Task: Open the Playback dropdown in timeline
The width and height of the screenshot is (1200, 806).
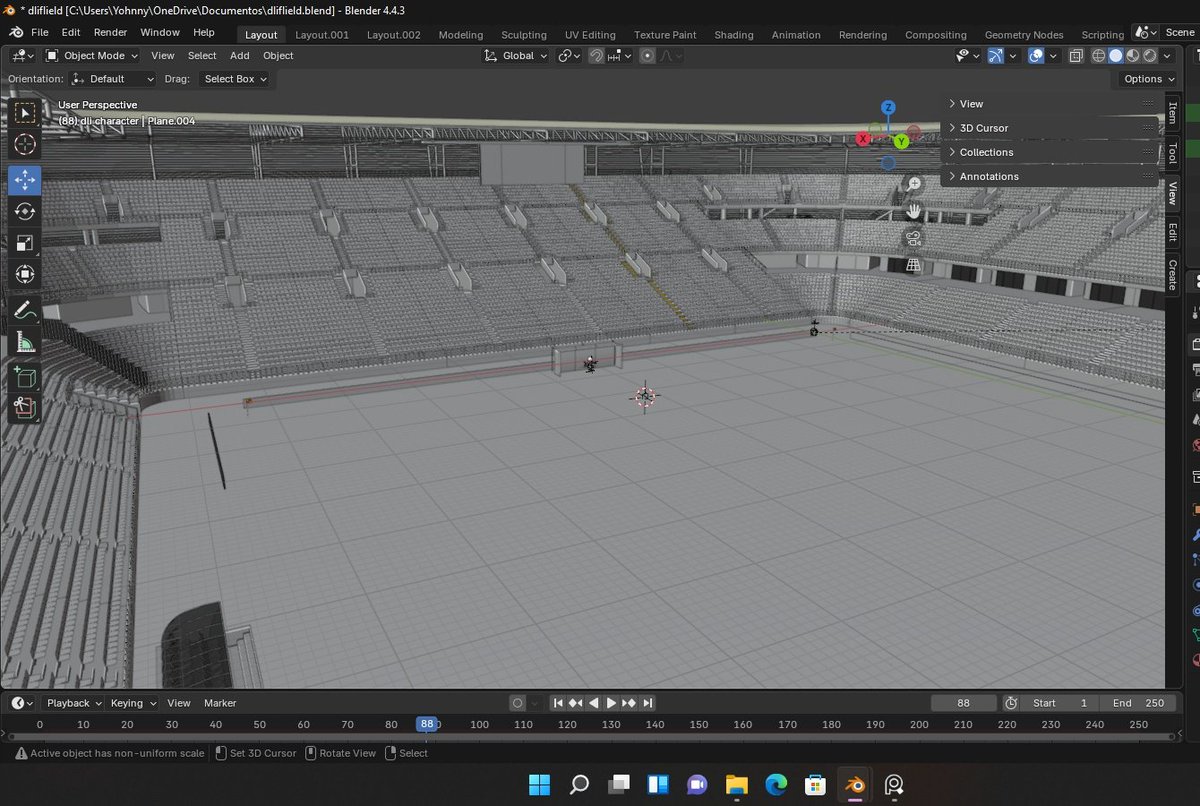Action: pyautogui.click(x=73, y=703)
